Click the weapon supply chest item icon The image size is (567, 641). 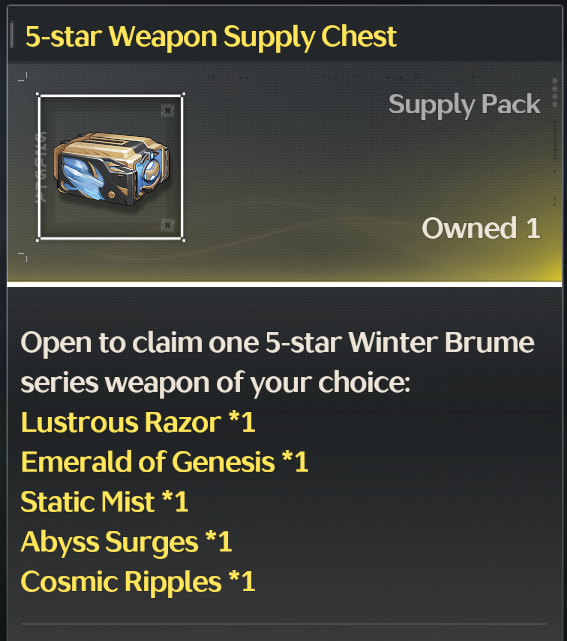pos(110,167)
